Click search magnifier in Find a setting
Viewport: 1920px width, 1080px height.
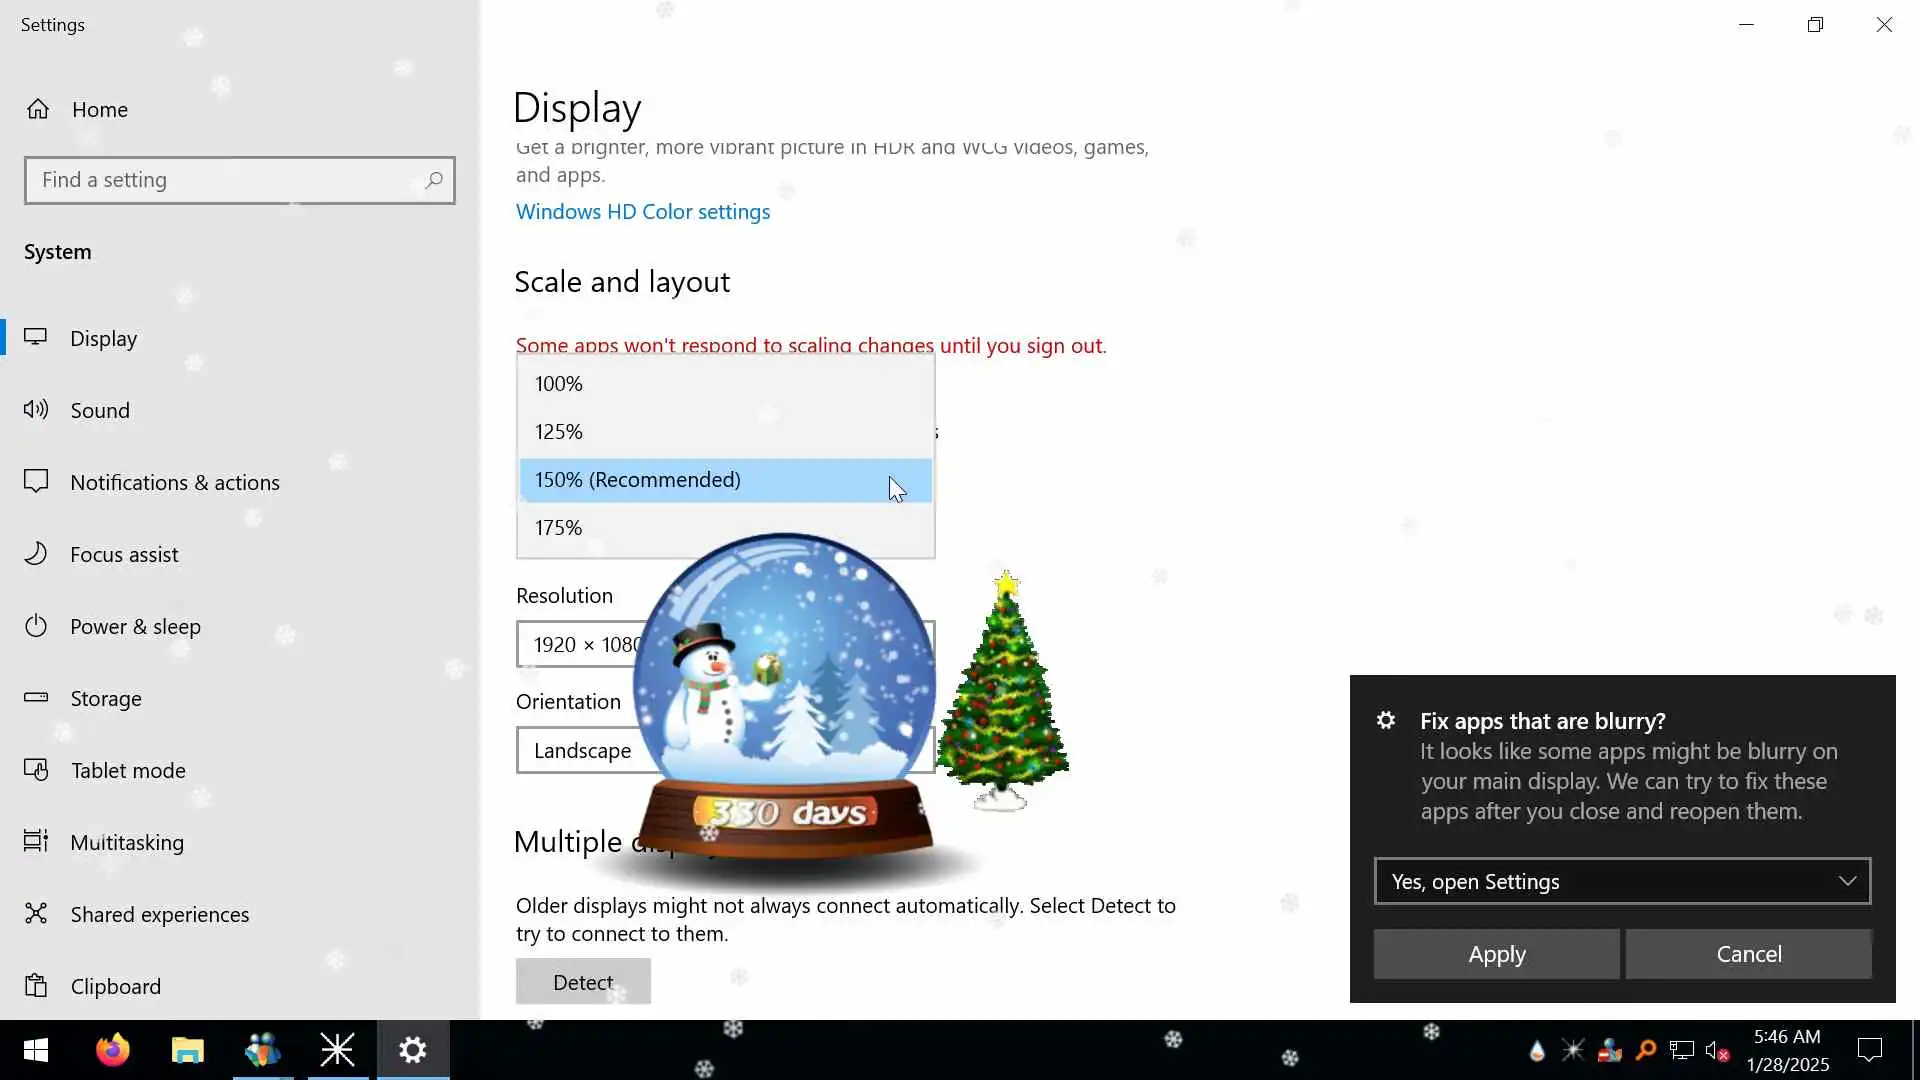coord(433,180)
